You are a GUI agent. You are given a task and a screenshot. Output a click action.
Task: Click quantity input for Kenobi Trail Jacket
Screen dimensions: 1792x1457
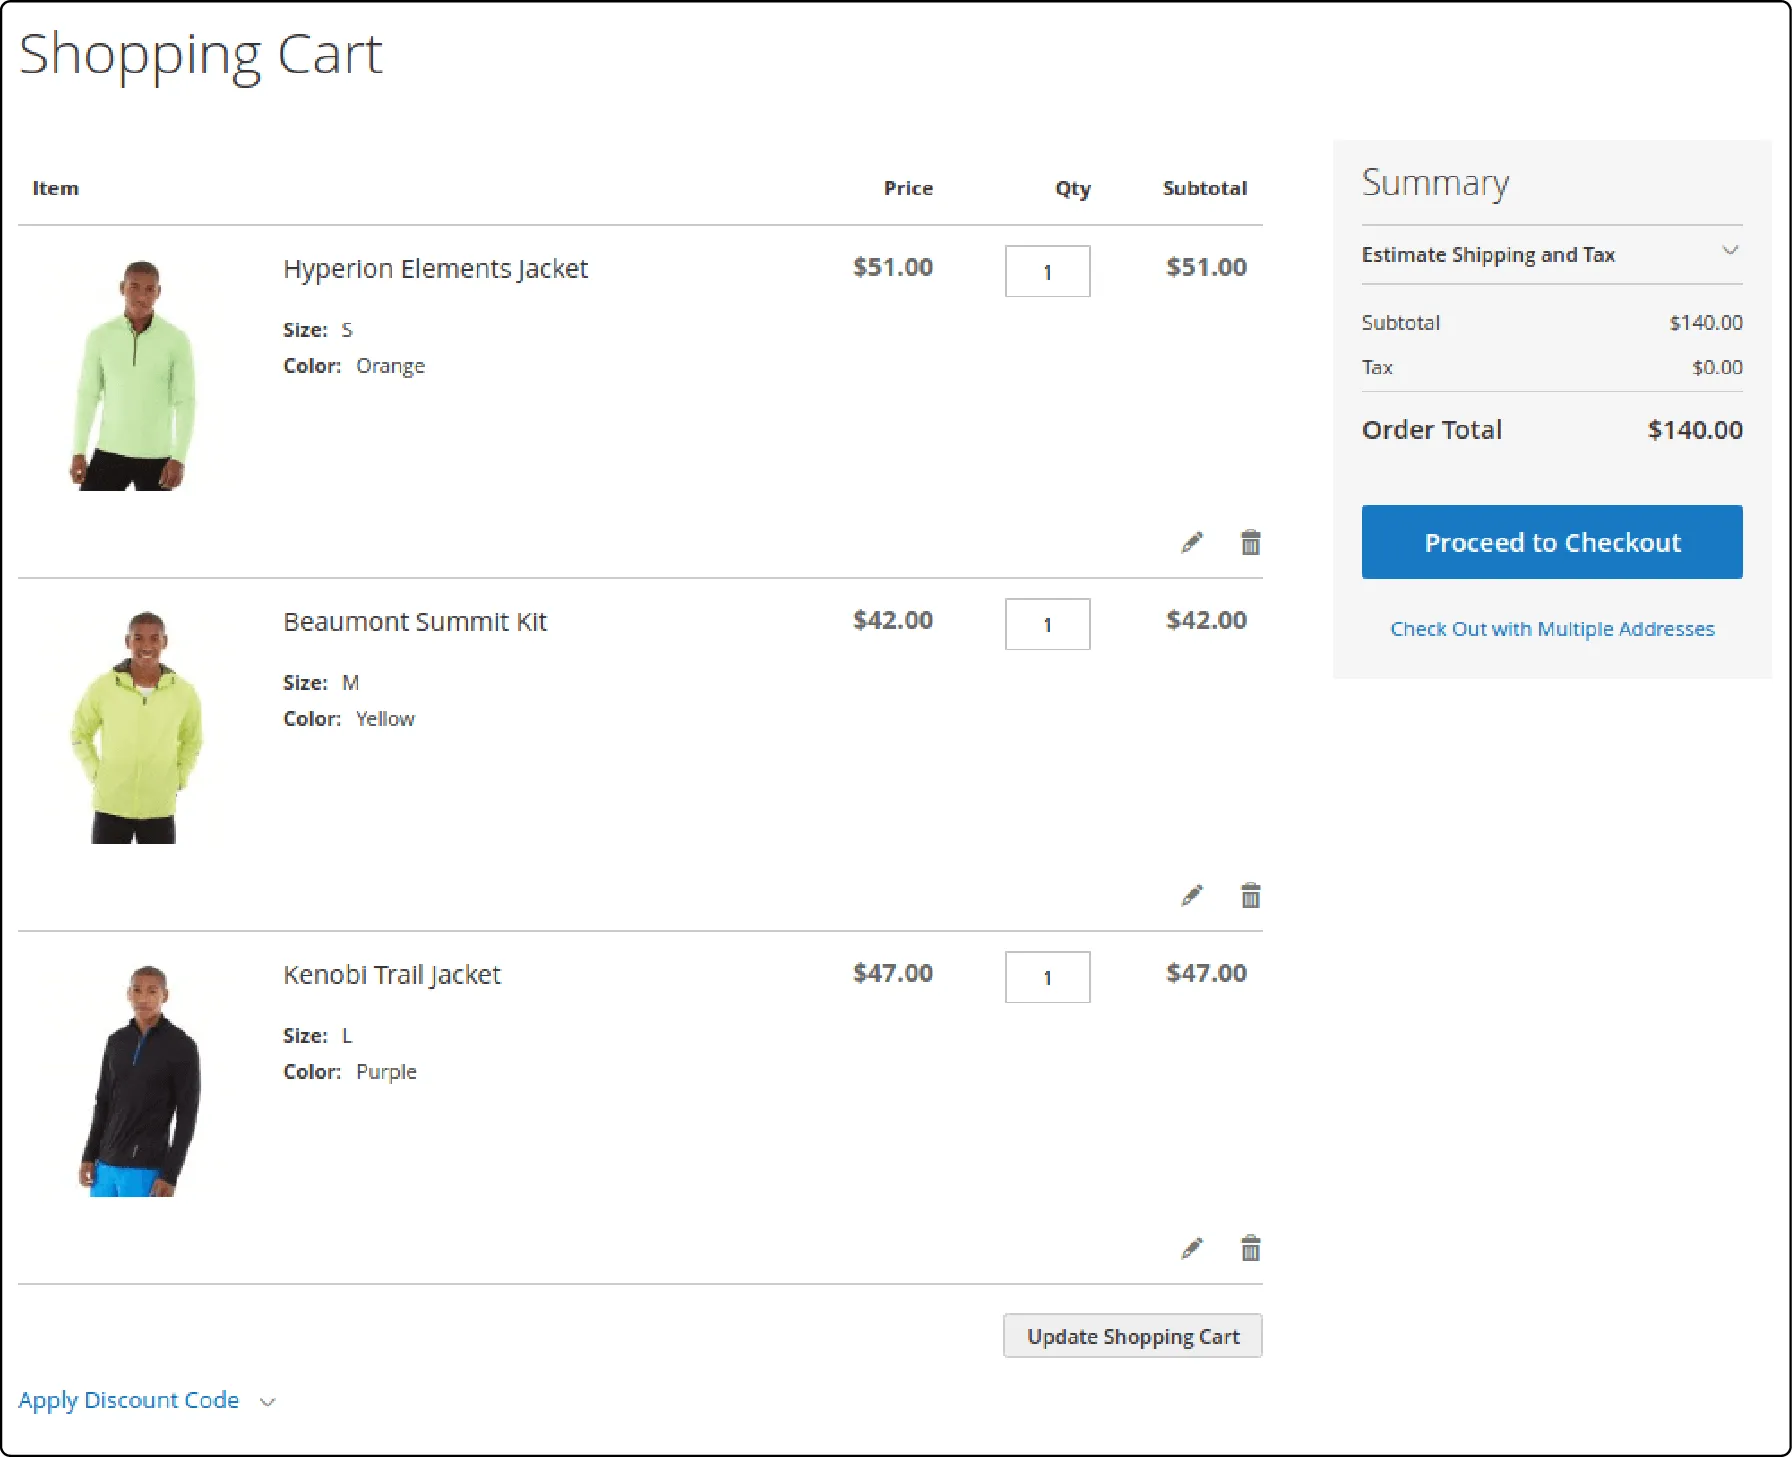click(x=1047, y=978)
